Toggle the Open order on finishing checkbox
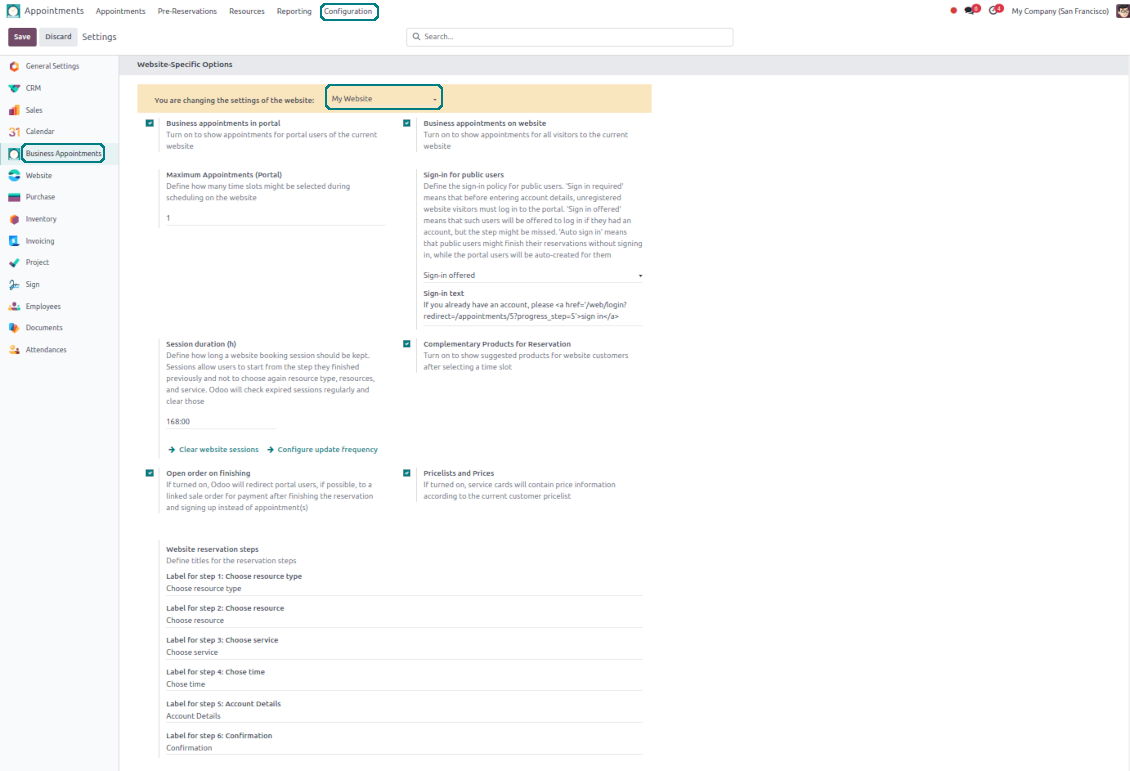The height and width of the screenshot is (771, 1130). click(x=150, y=473)
